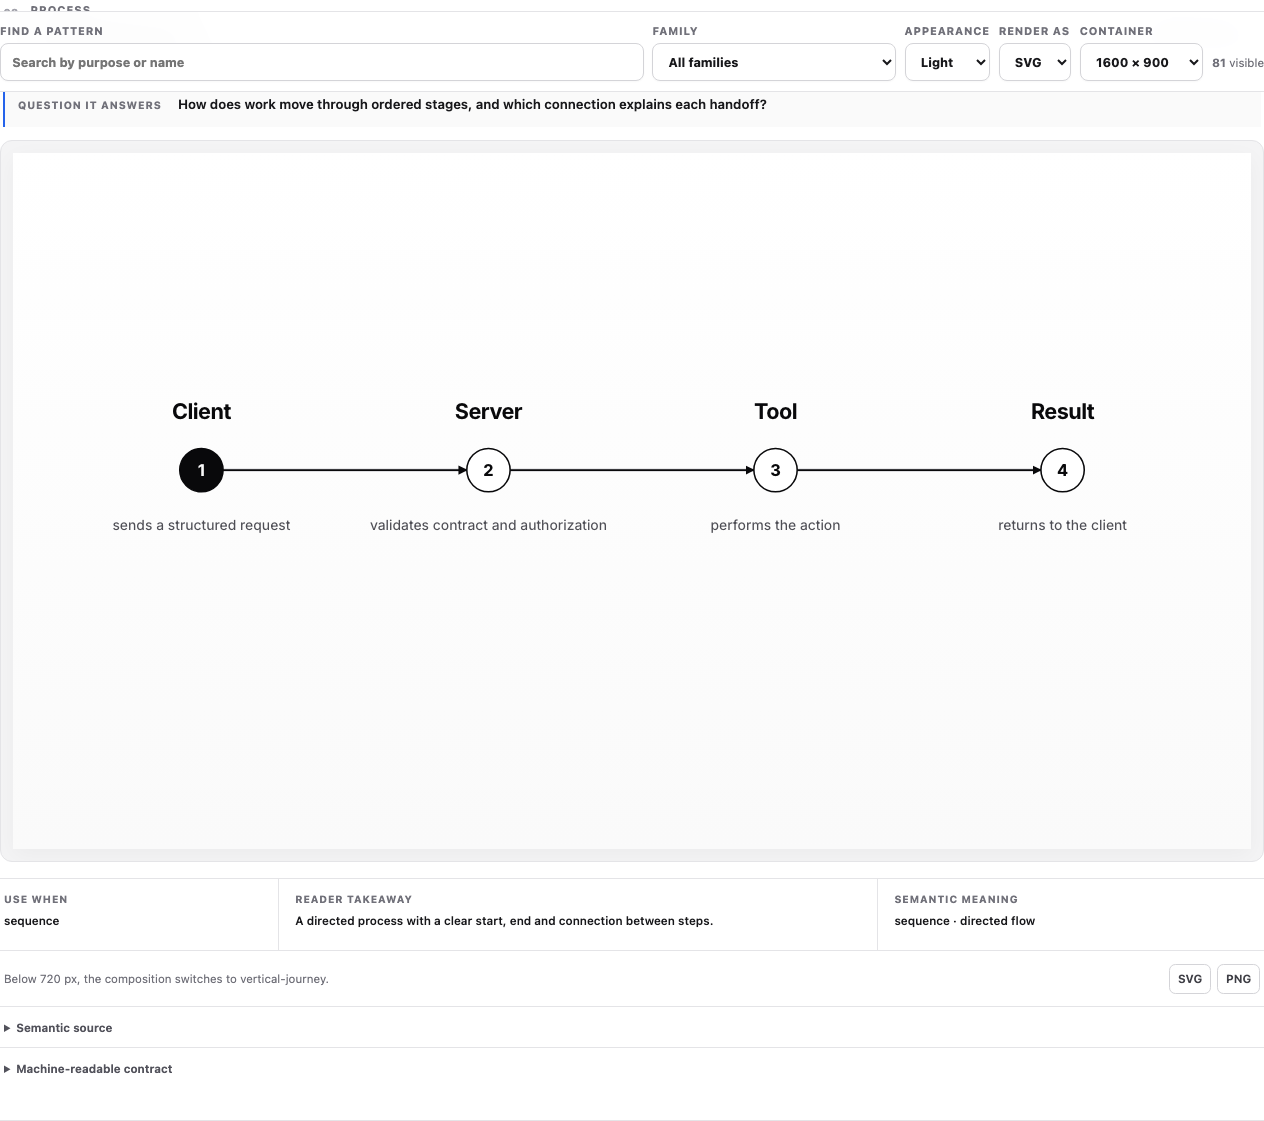The width and height of the screenshot is (1264, 1121).
Task: Click the Server stage heading
Action: tap(488, 412)
